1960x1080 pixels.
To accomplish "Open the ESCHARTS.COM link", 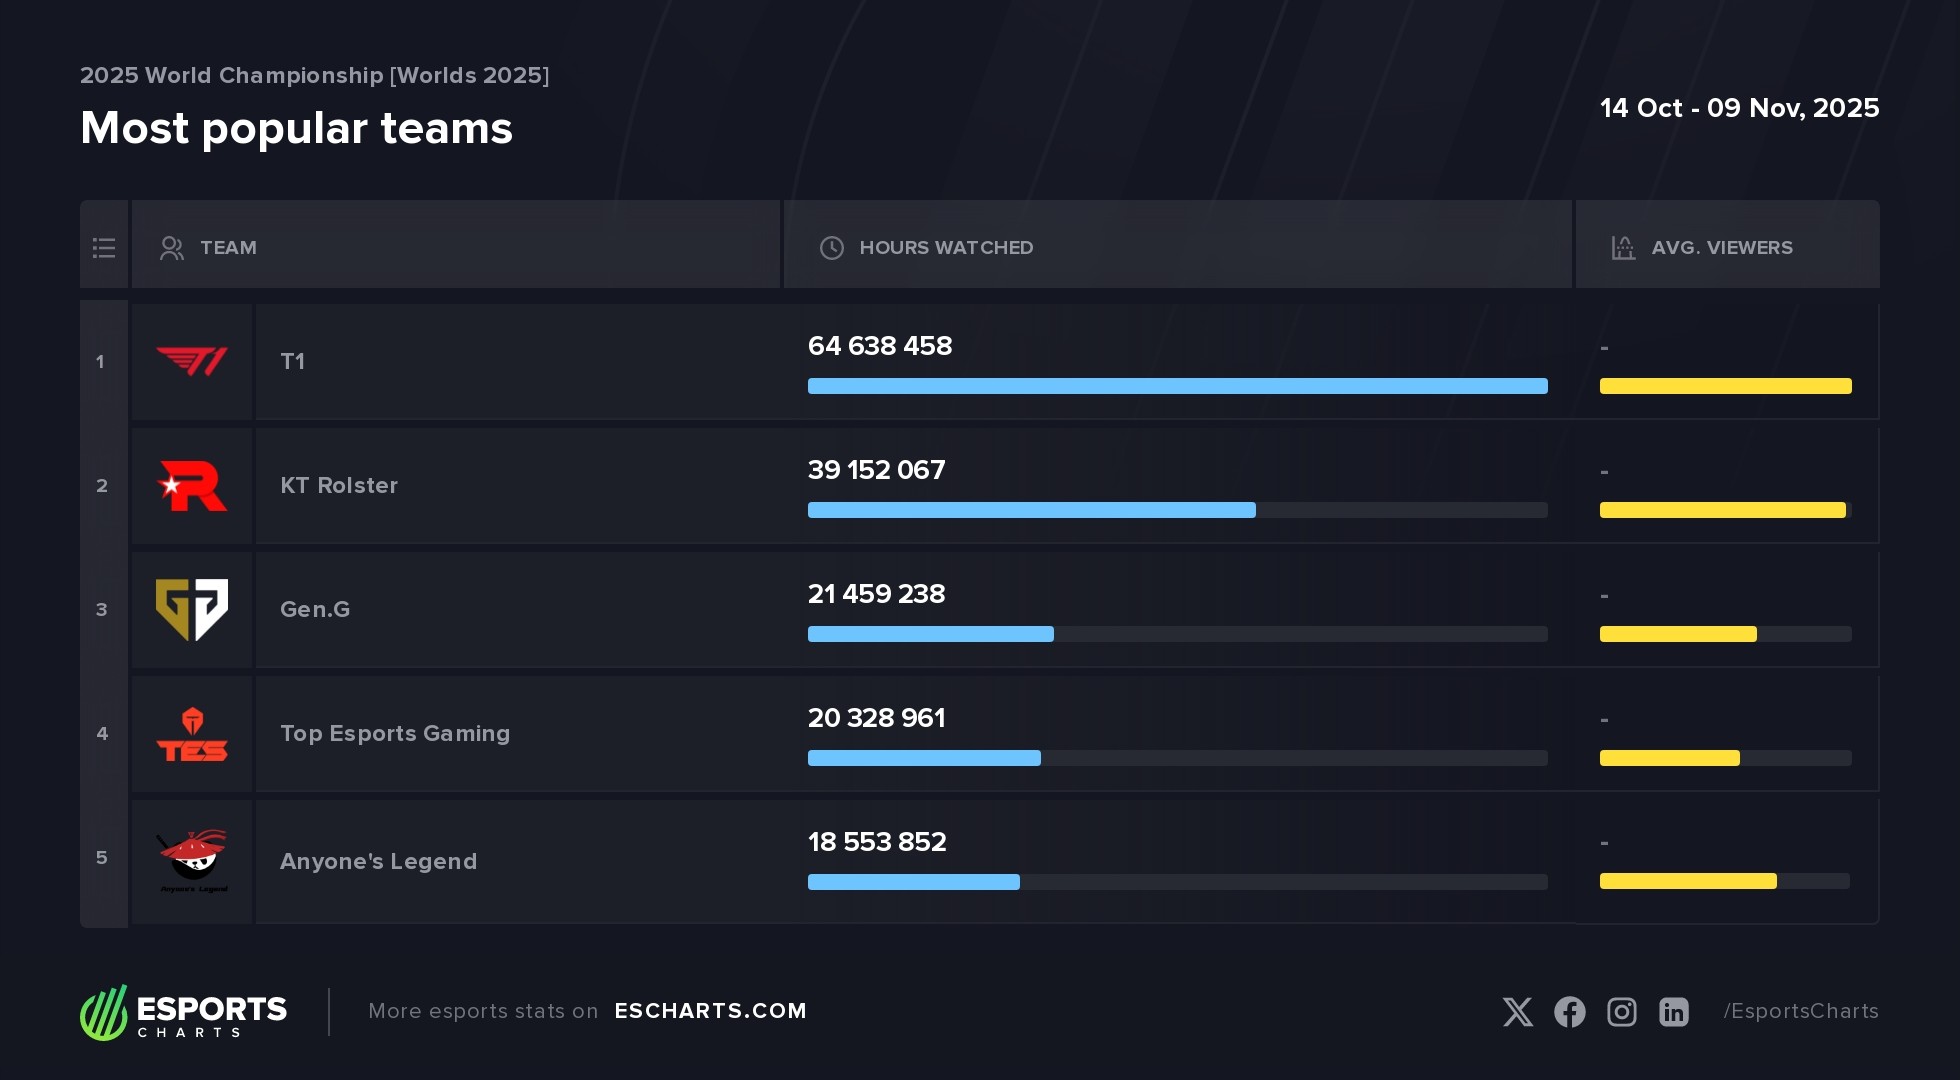I will pos(710,1011).
